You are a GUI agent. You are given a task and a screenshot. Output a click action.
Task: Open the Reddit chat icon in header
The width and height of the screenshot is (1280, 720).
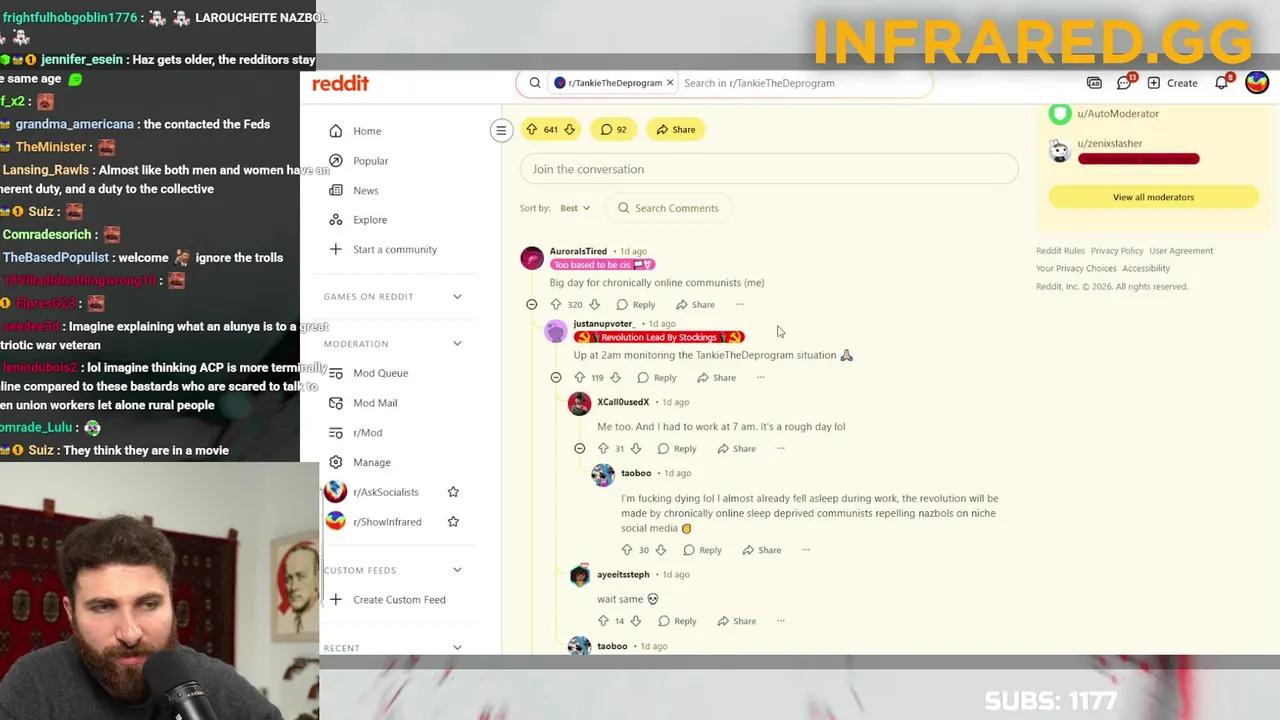(x=1124, y=83)
